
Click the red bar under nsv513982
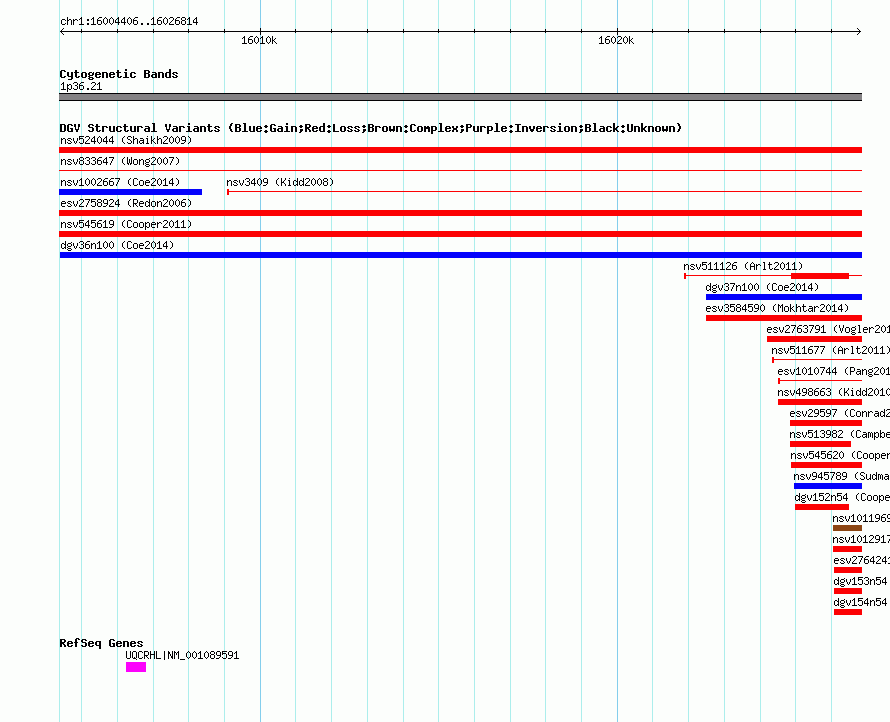[820, 444]
